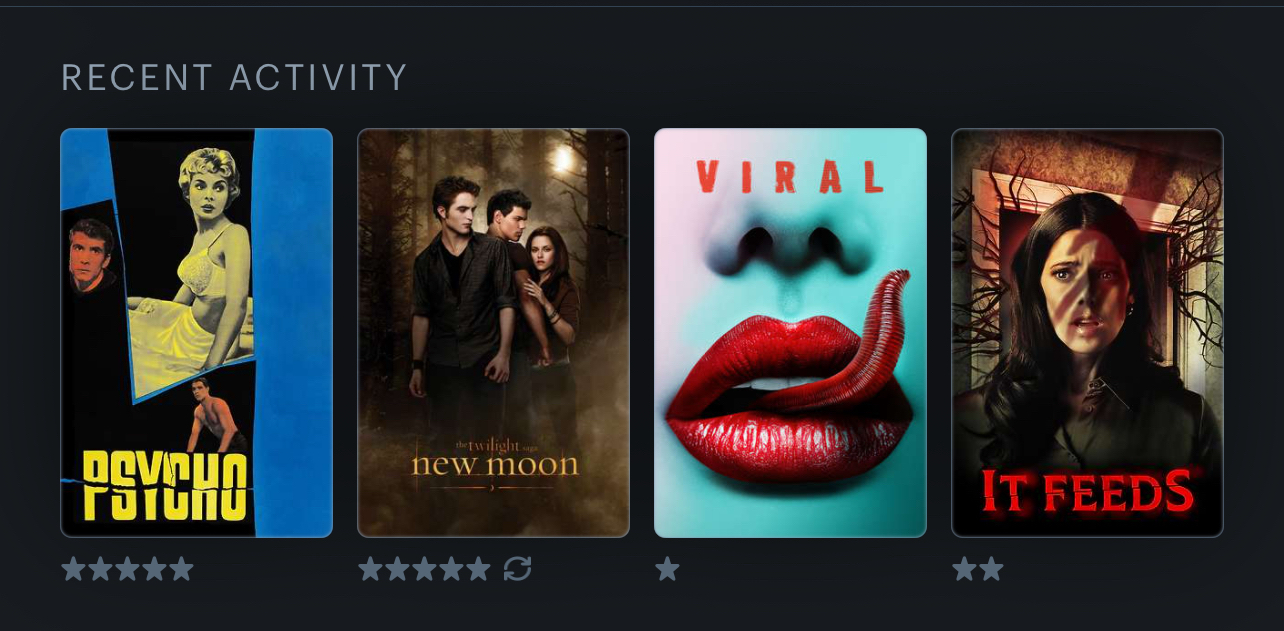Click the glowing red IT FEEDS lettering
Viewport: 1284px width, 631px height.
point(1087,491)
